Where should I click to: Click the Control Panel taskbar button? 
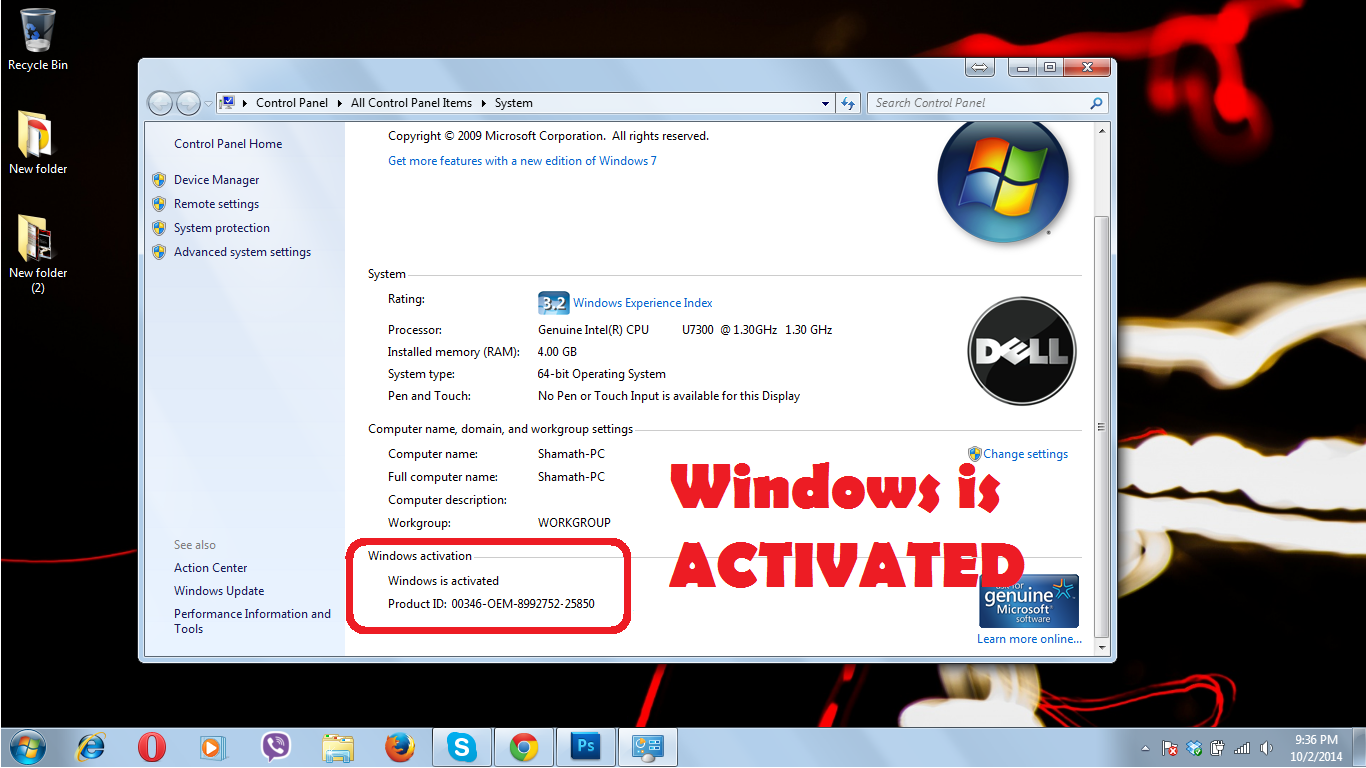pos(648,747)
